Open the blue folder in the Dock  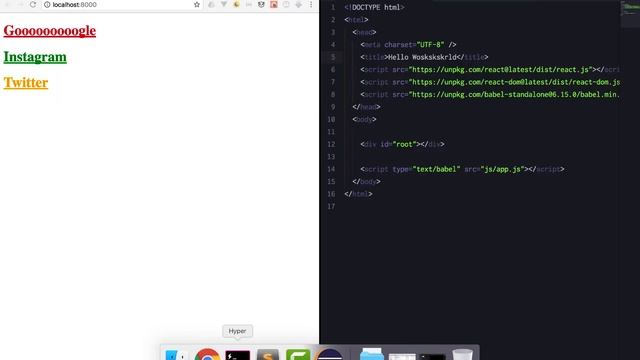pos(371,354)
